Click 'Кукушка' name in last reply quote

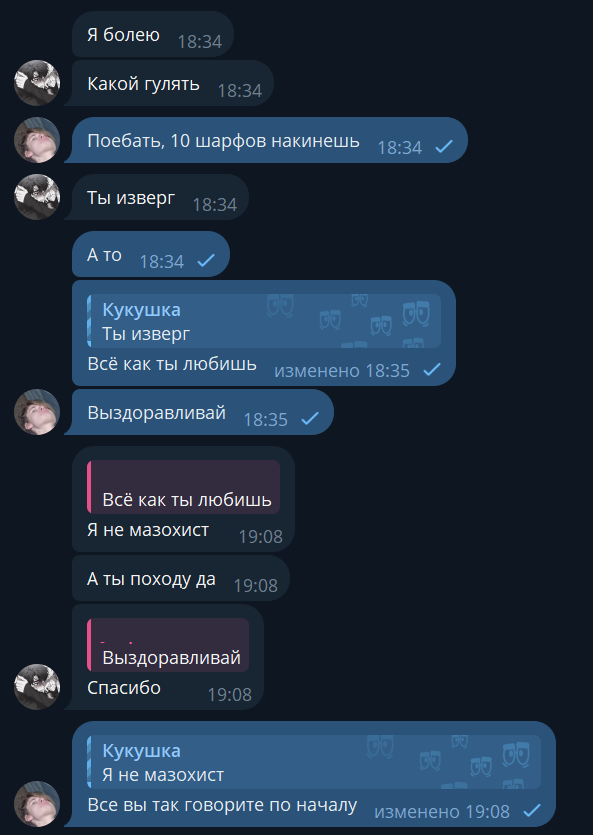(x=141, y=750)
